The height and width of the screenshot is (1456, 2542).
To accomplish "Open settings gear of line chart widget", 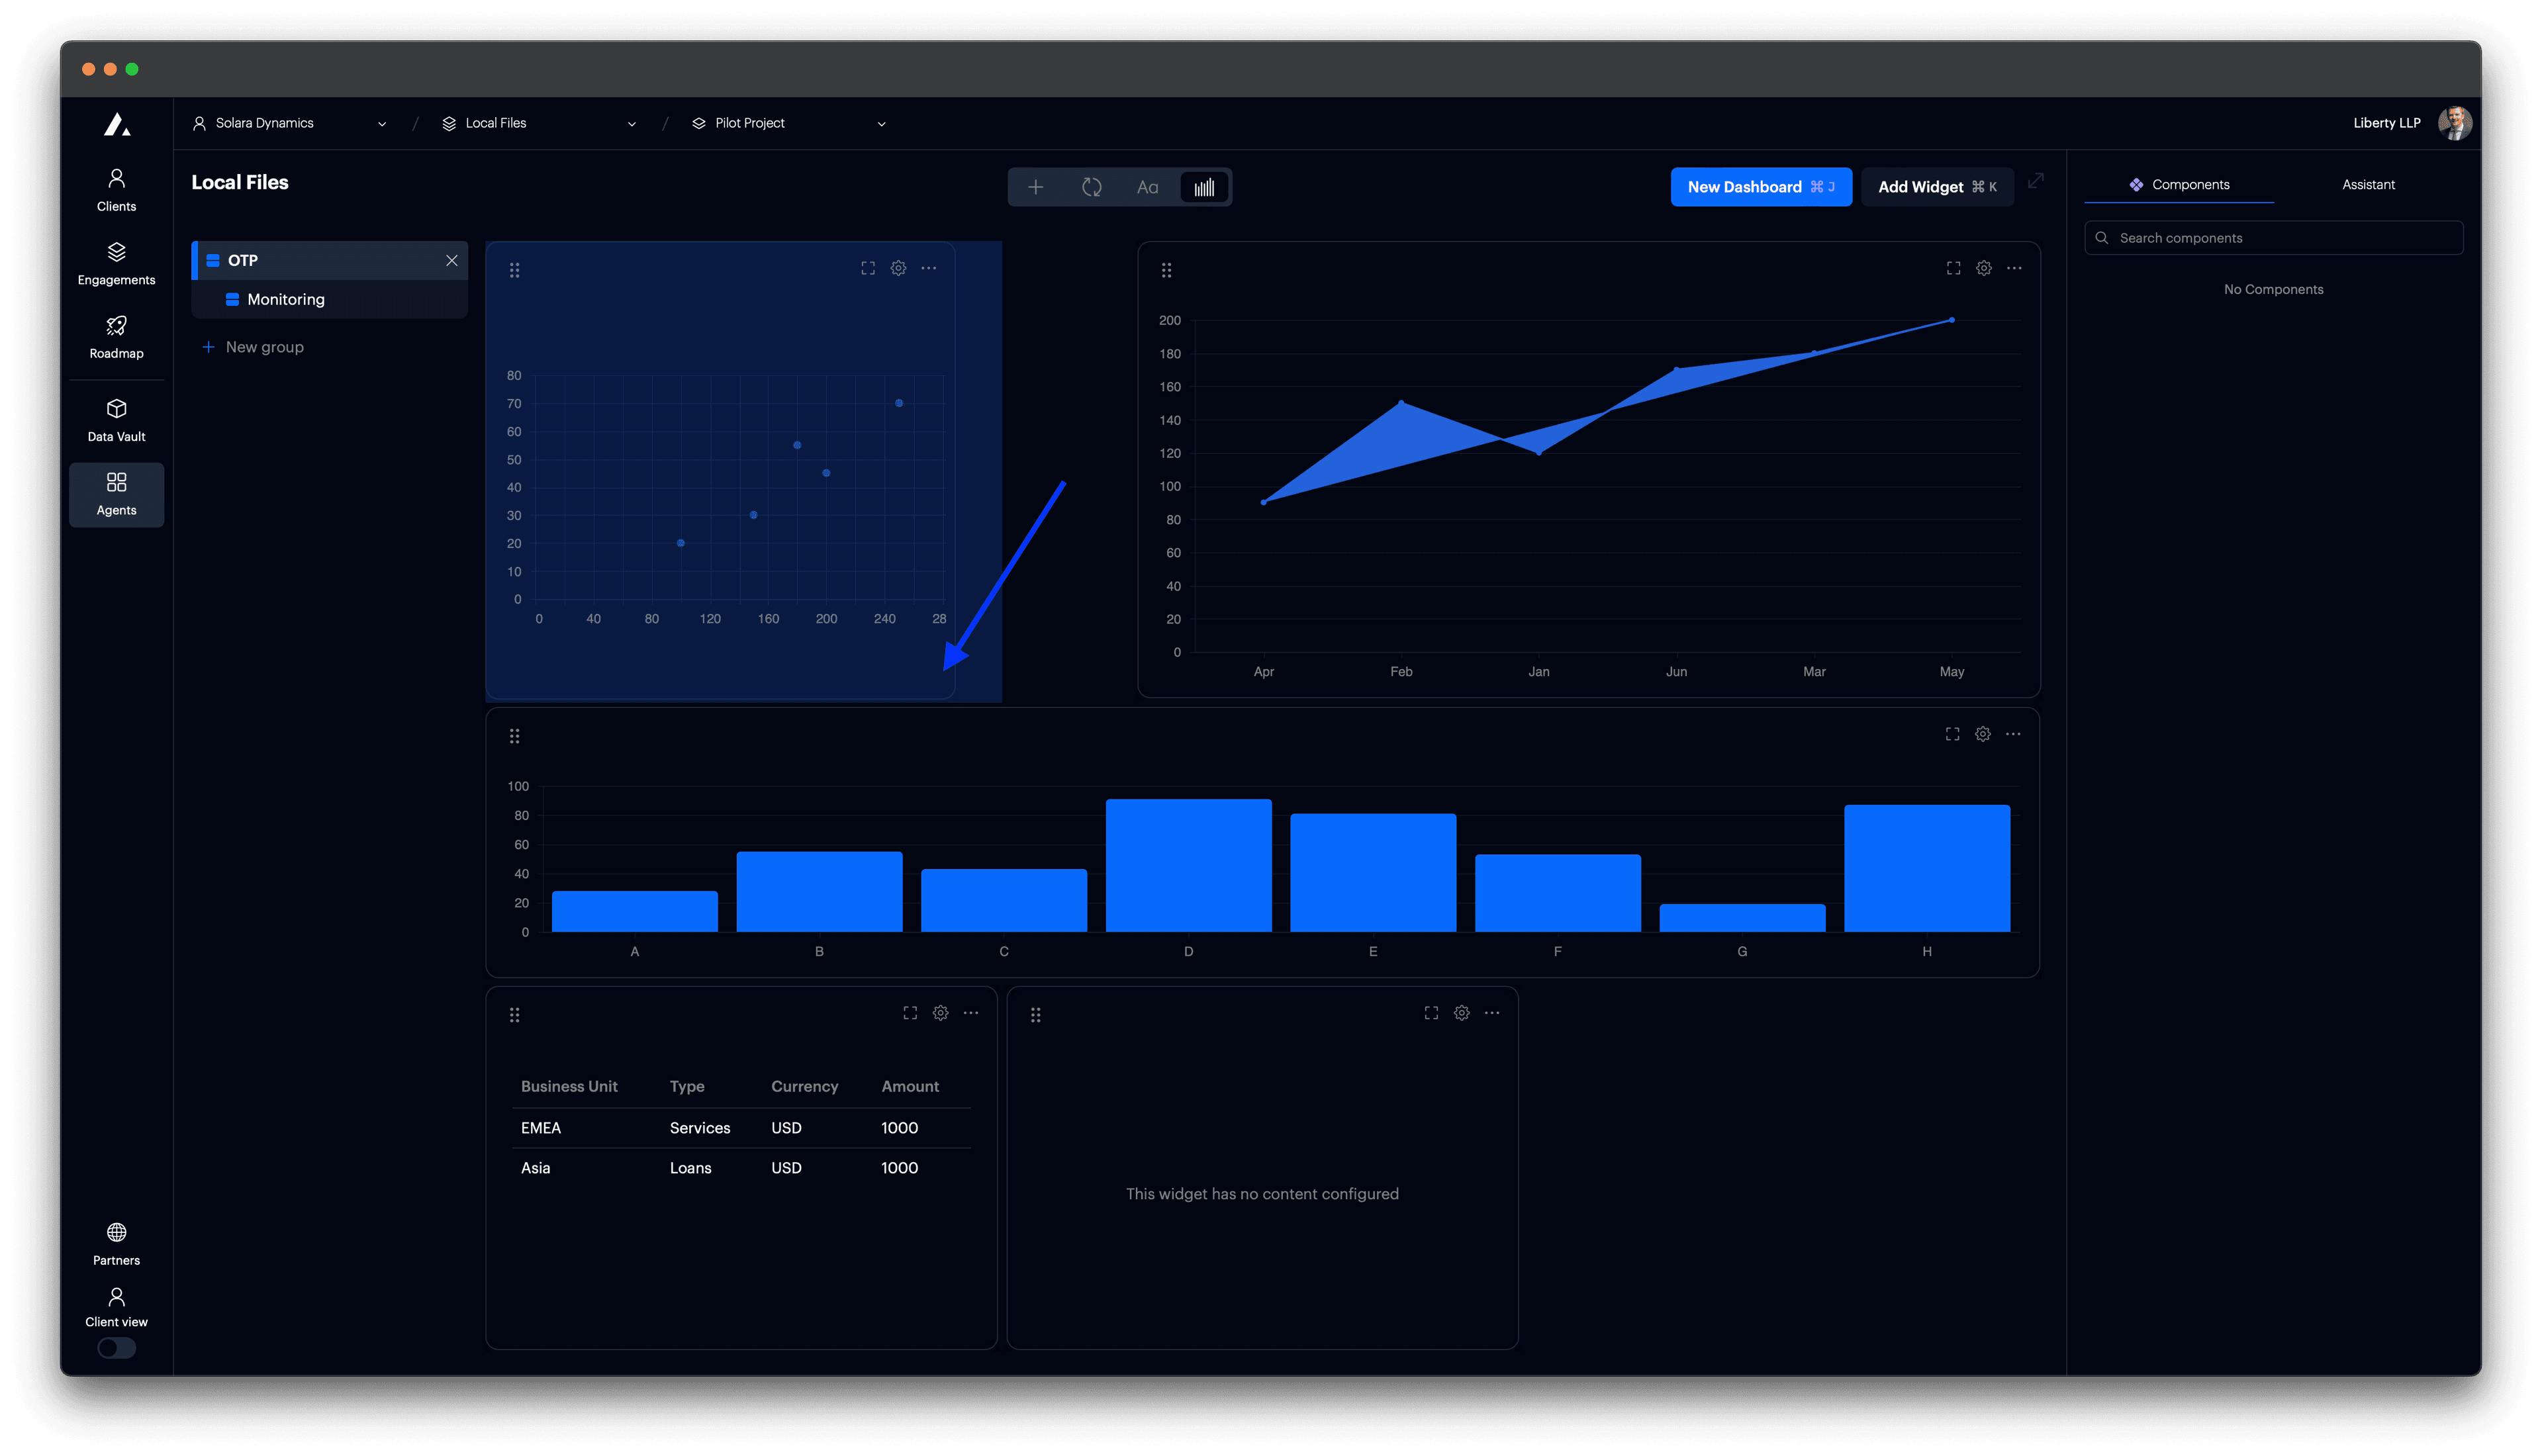I will pyautogui.click(x=1983, y=268).
